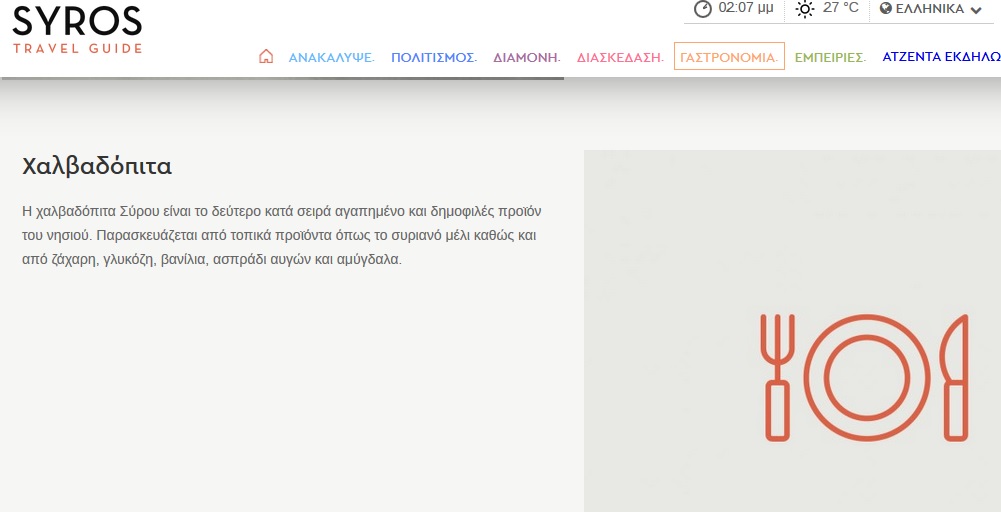
Task: Click the sun weather icon
Action: (804, 9)
